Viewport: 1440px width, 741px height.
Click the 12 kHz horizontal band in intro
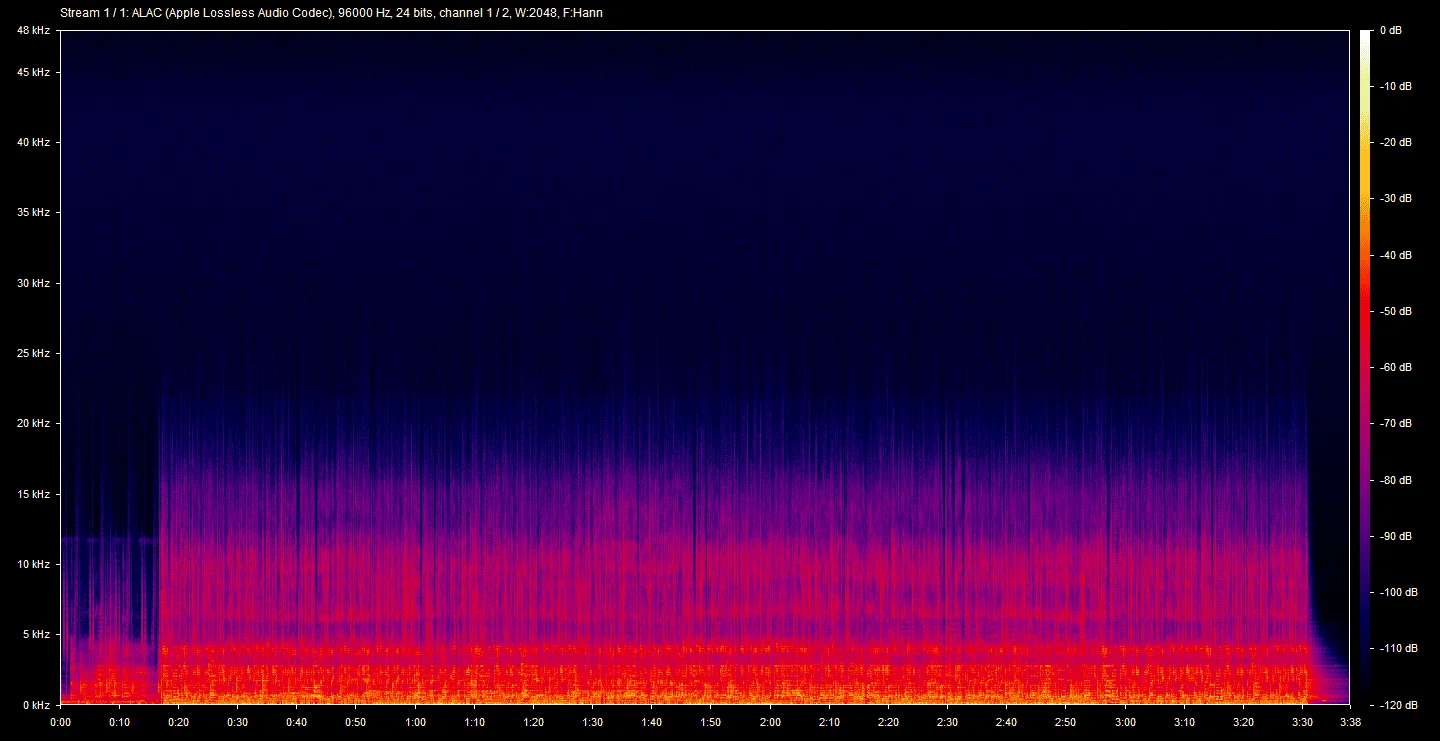coord(110,540)
